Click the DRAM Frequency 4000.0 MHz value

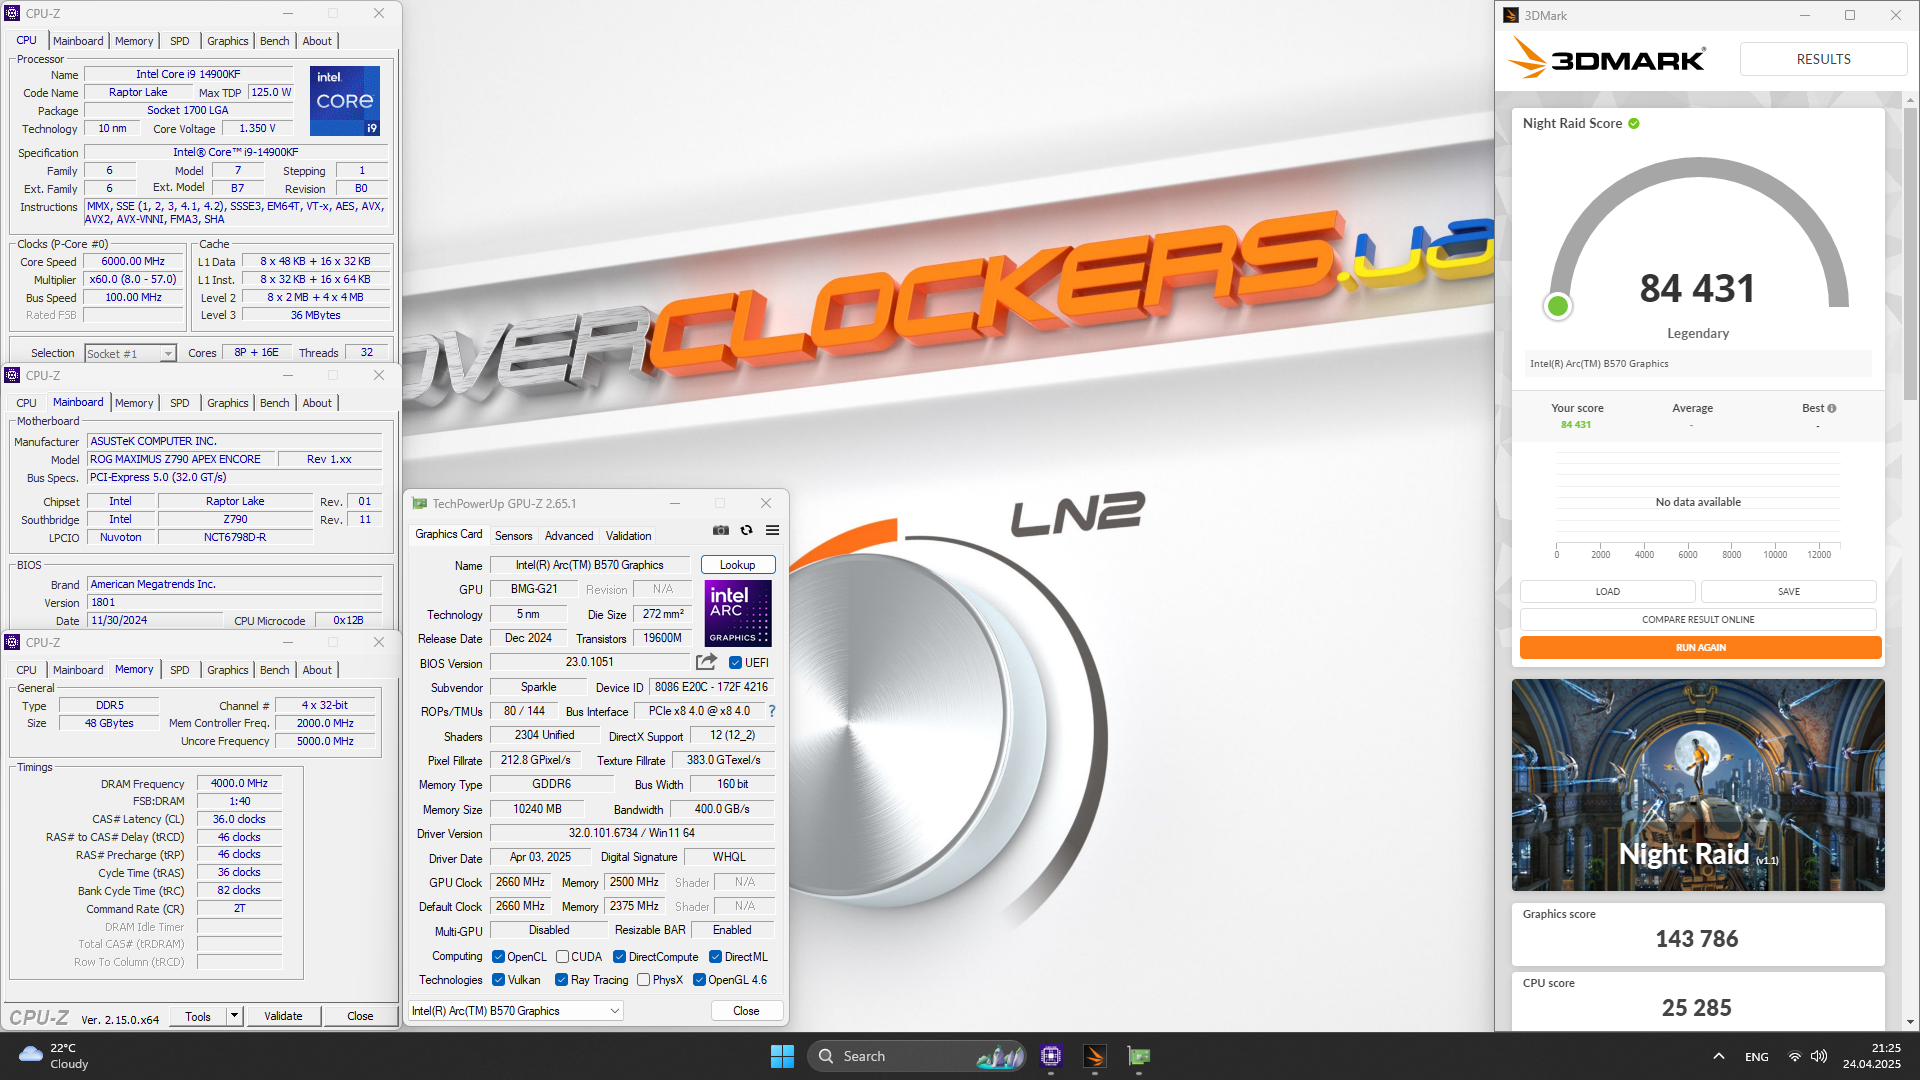click(x=240, y=784)
